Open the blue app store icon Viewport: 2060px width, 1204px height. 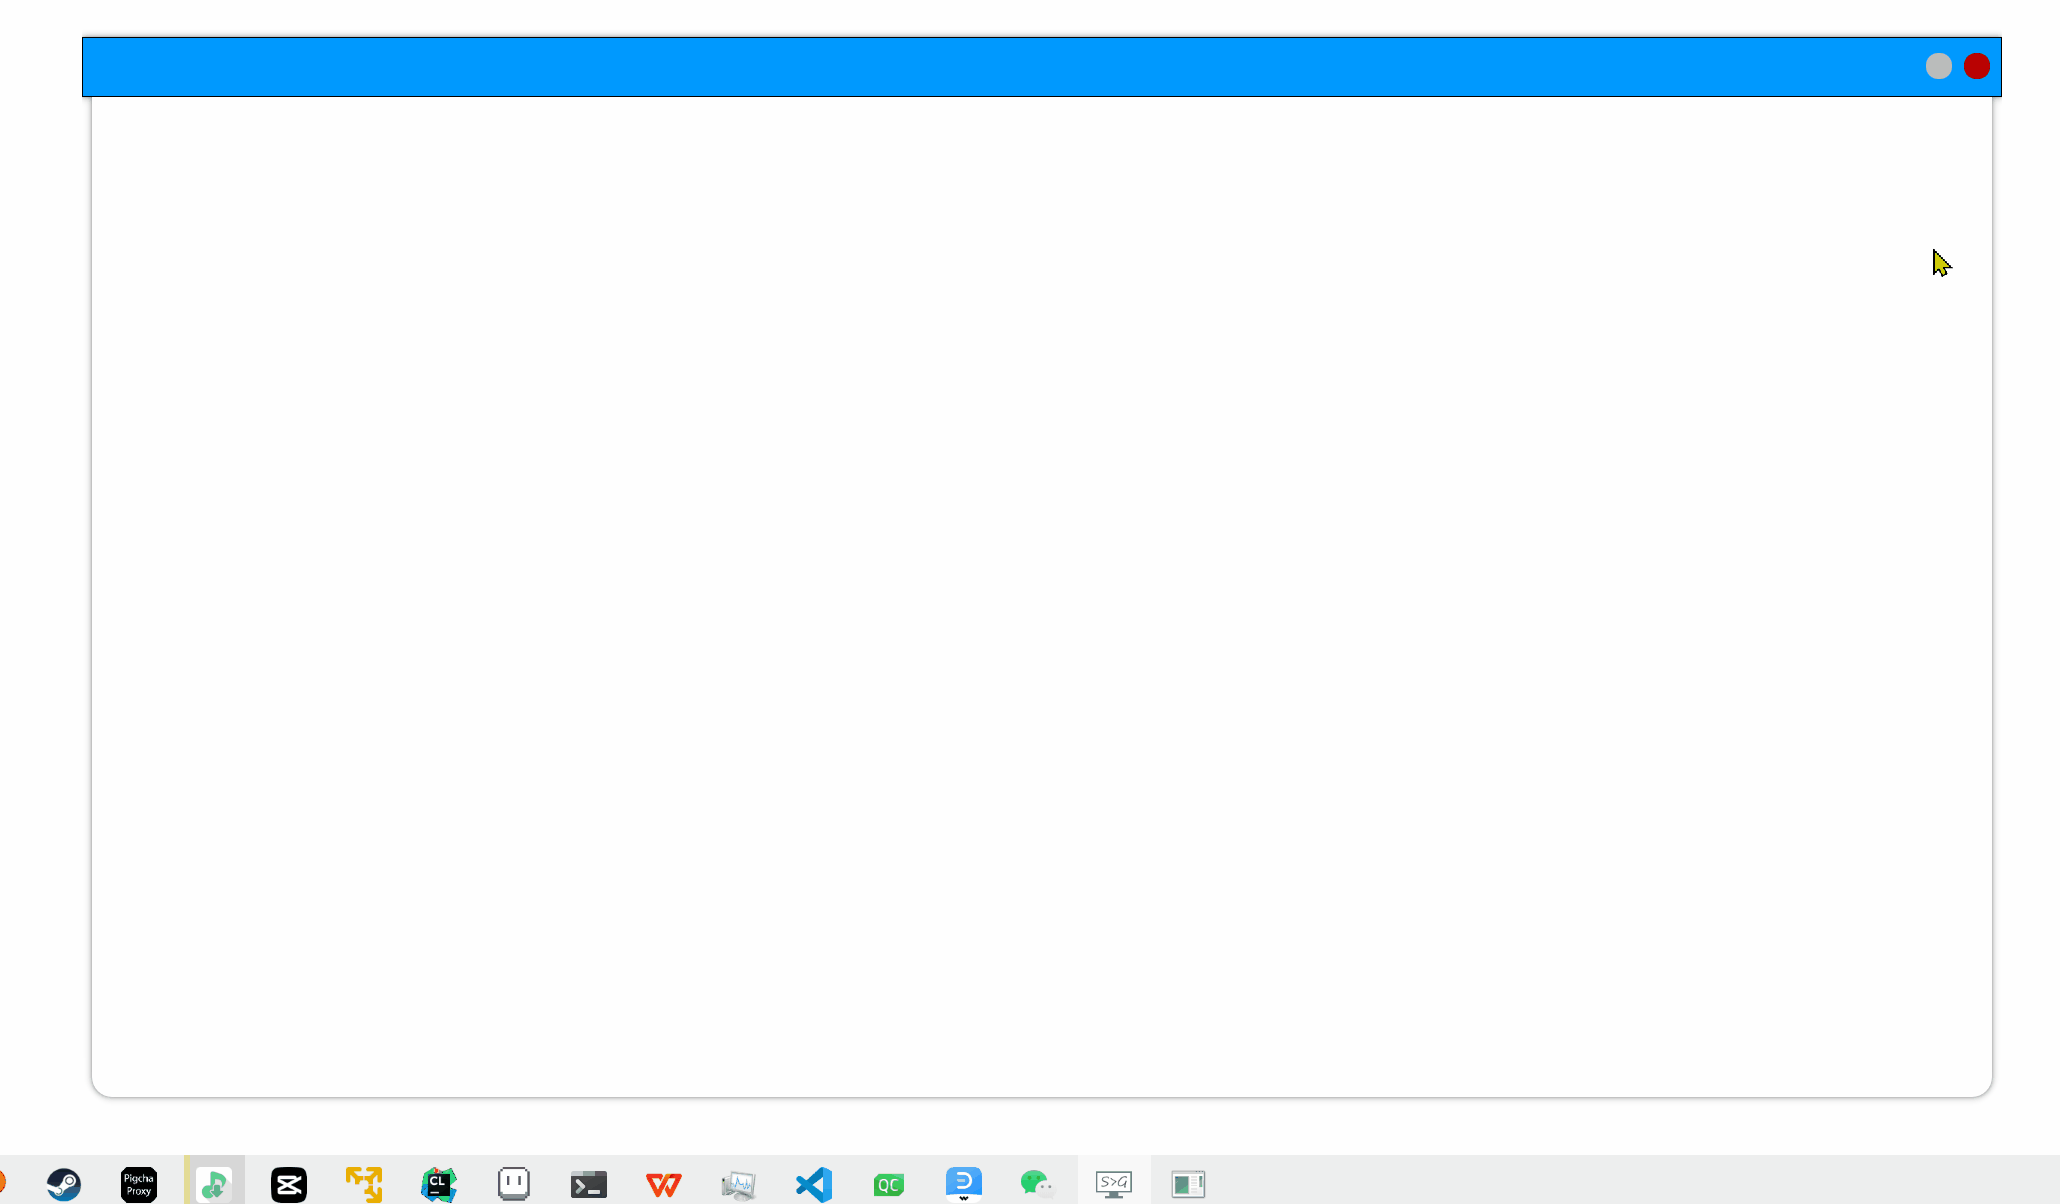[x=964, y=1184]
